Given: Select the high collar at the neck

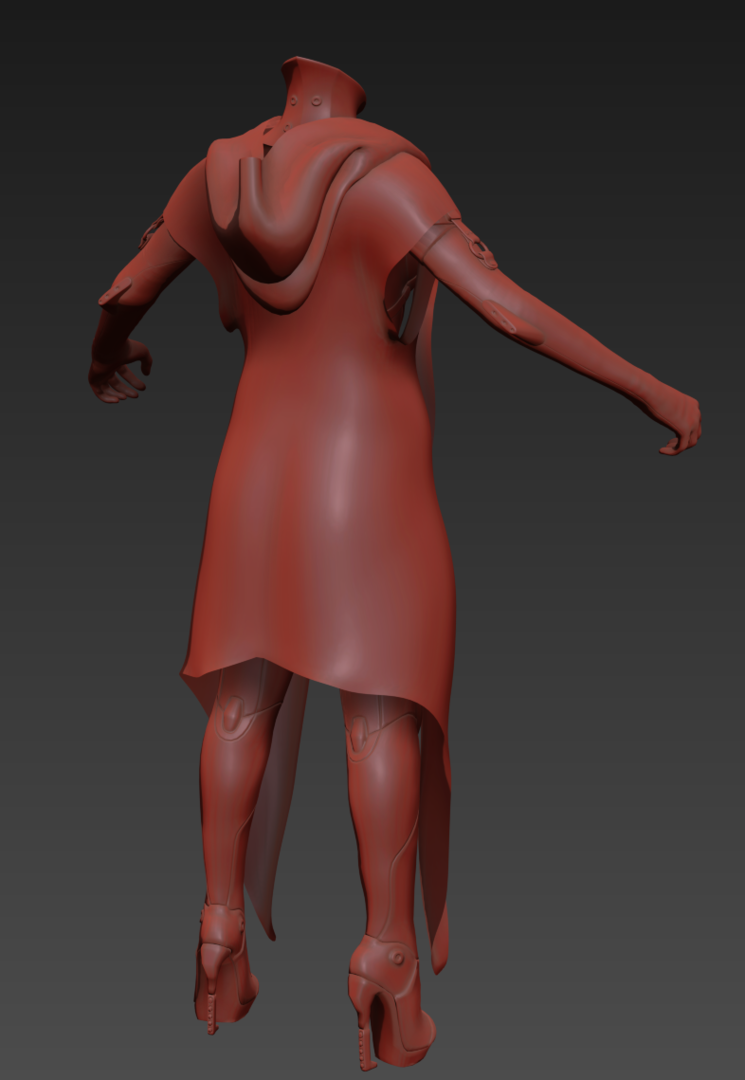Looking at the screenshot, I should click(322, 88).
